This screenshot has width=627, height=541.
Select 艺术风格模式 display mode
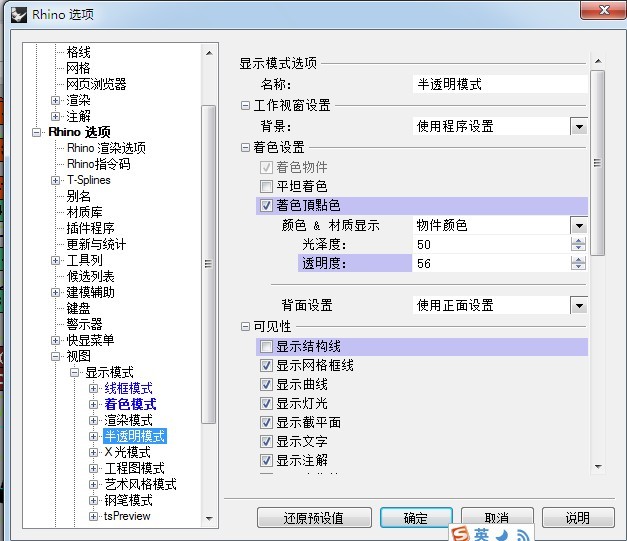point(140,484)
